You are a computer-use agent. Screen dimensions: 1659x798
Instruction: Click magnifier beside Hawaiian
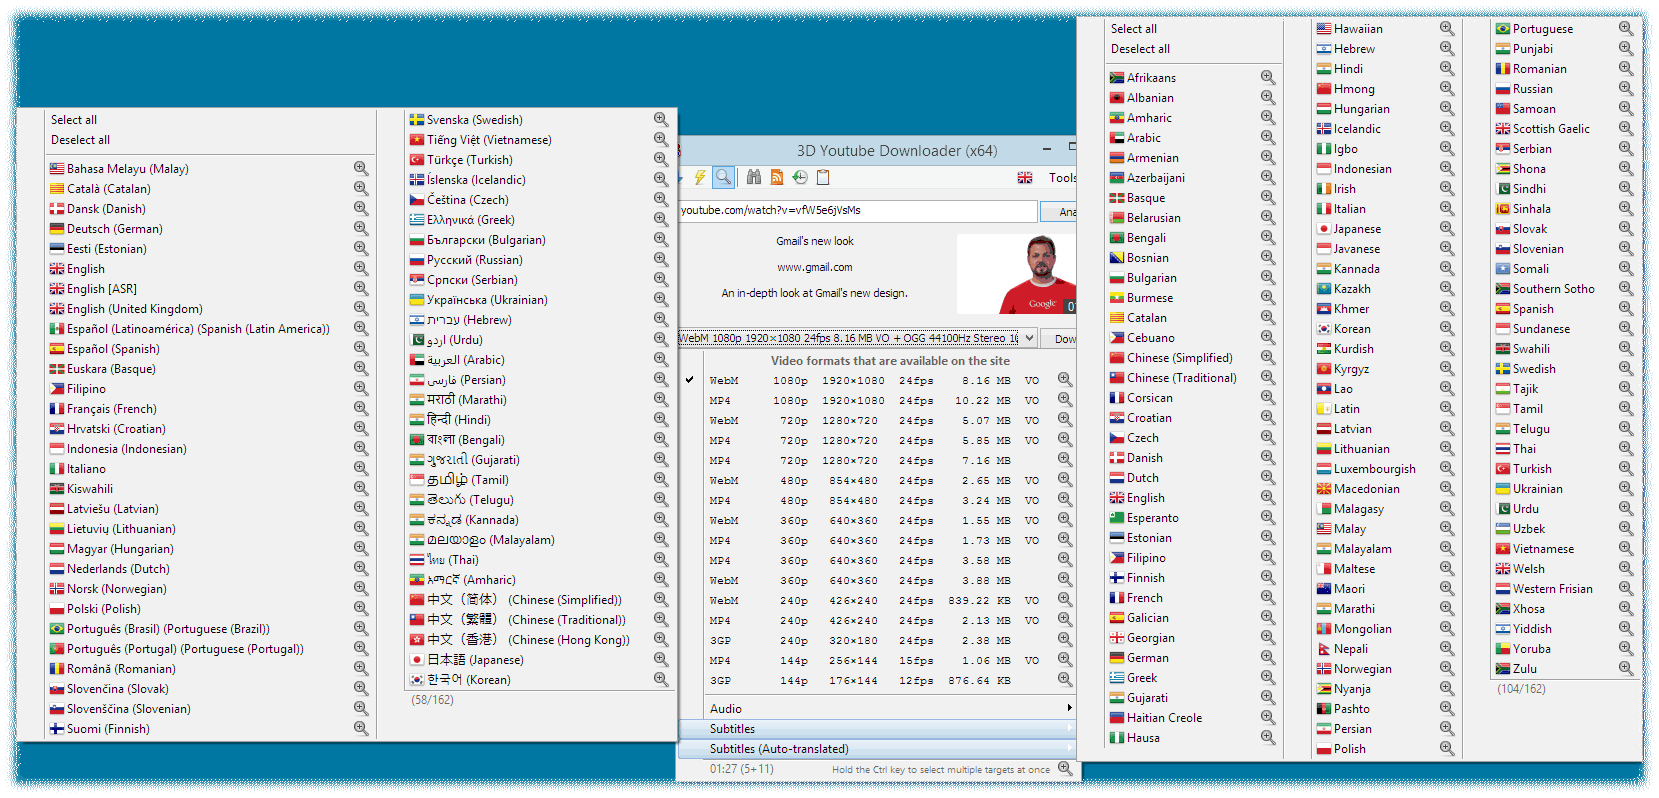point(1447,29)
